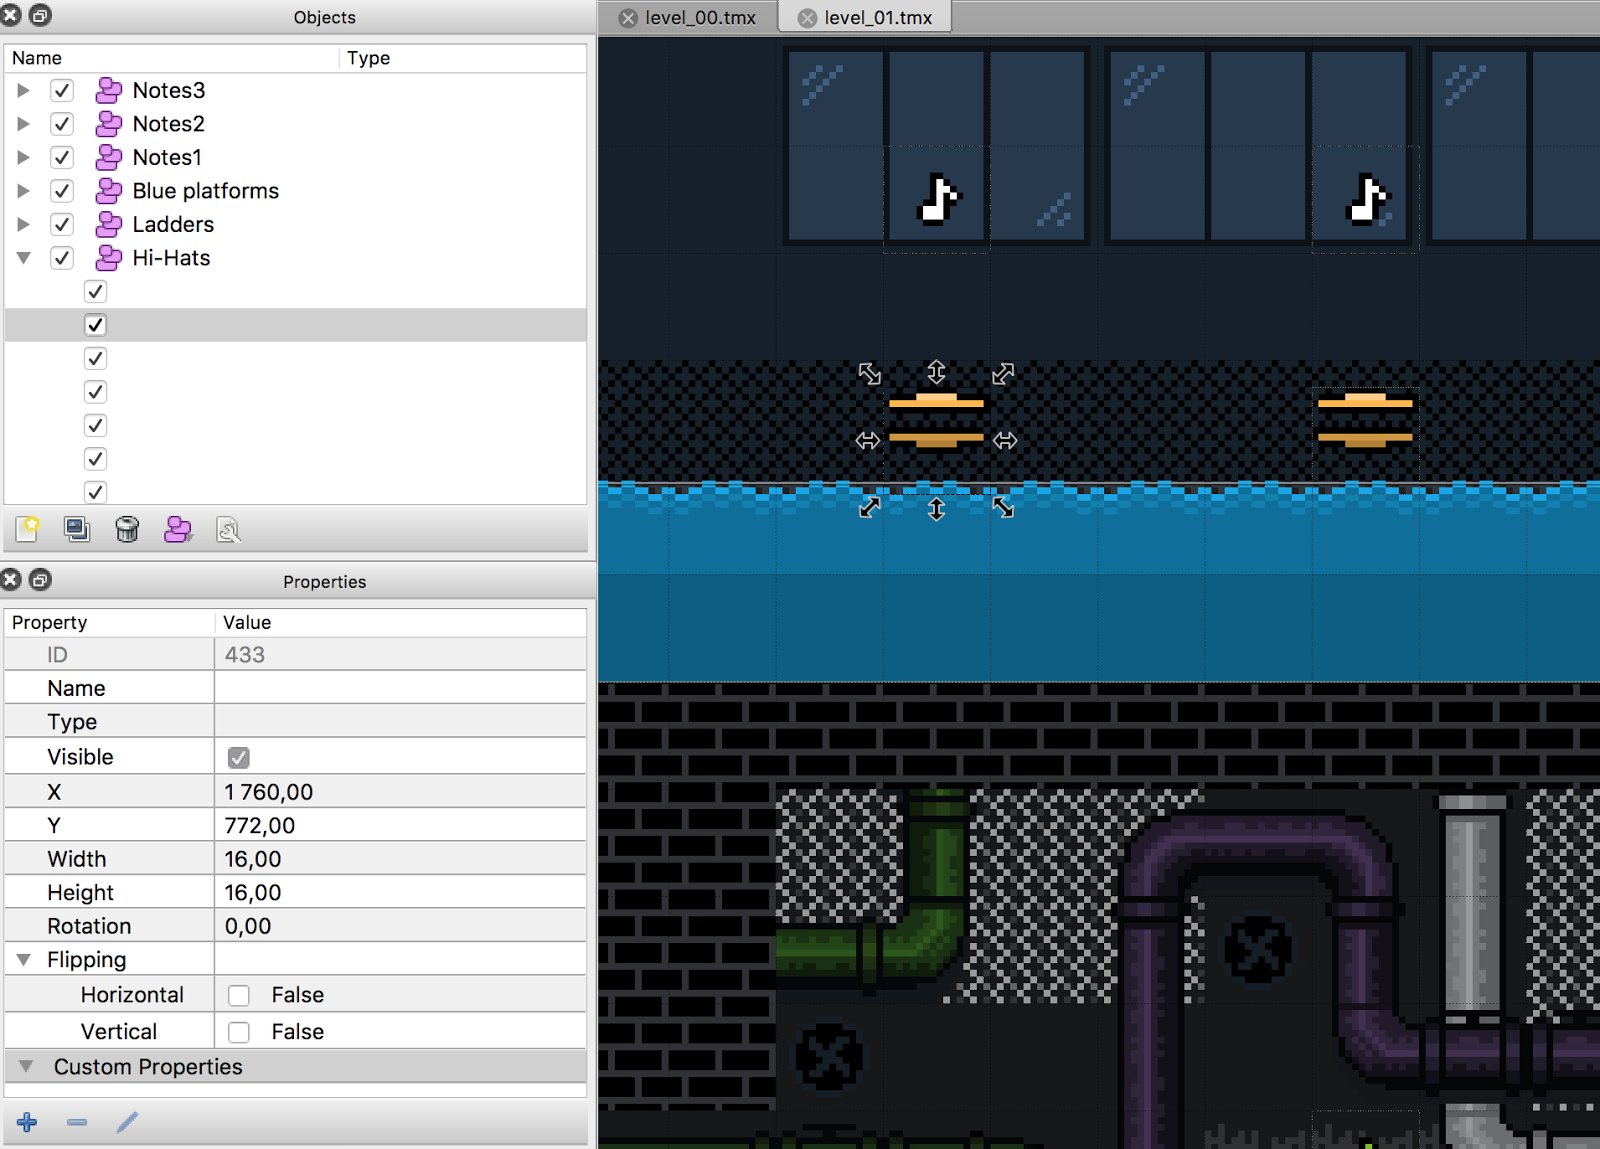1600x1149 pixels.
Task: Click top-left resize handle of selected hi-hat
Action: 870,374
